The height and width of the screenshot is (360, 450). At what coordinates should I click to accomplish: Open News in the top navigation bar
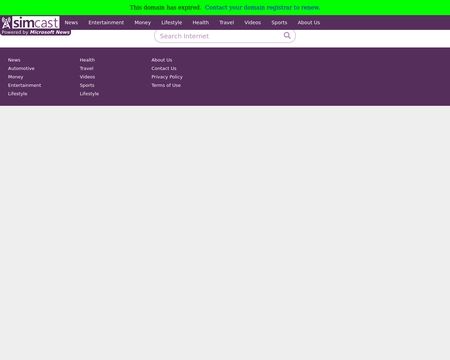tap(71, 23)
